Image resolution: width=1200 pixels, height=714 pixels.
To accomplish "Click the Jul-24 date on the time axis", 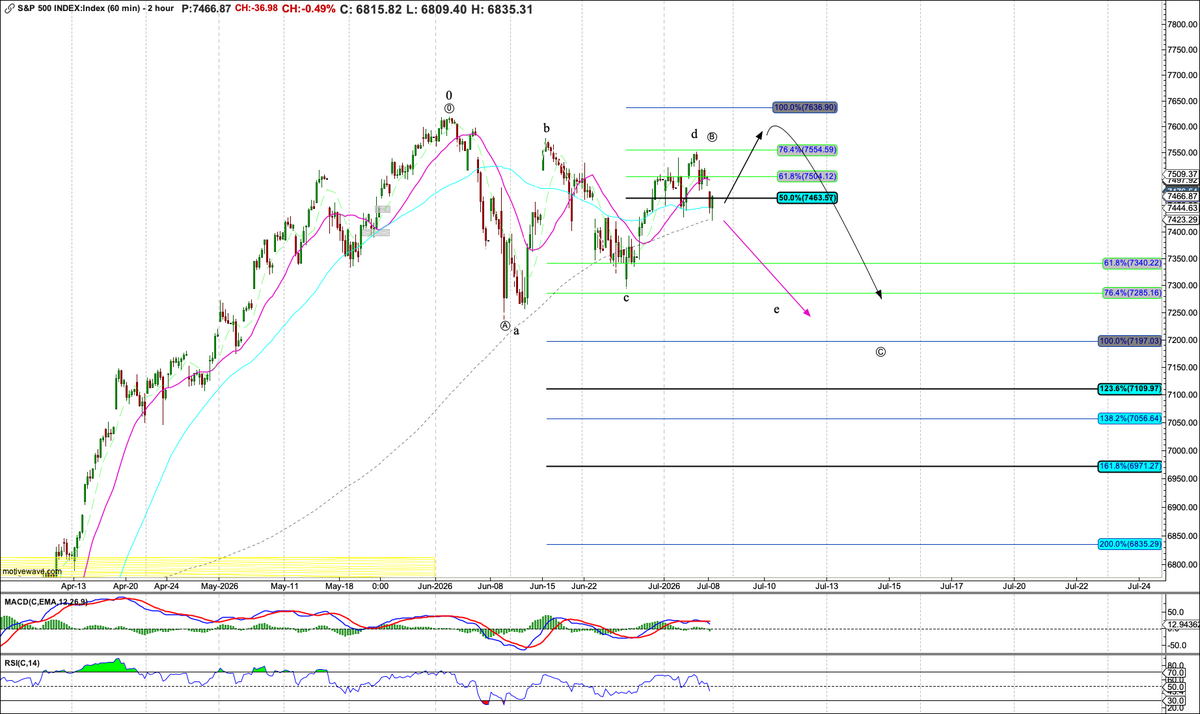I will coord(1138,585).
